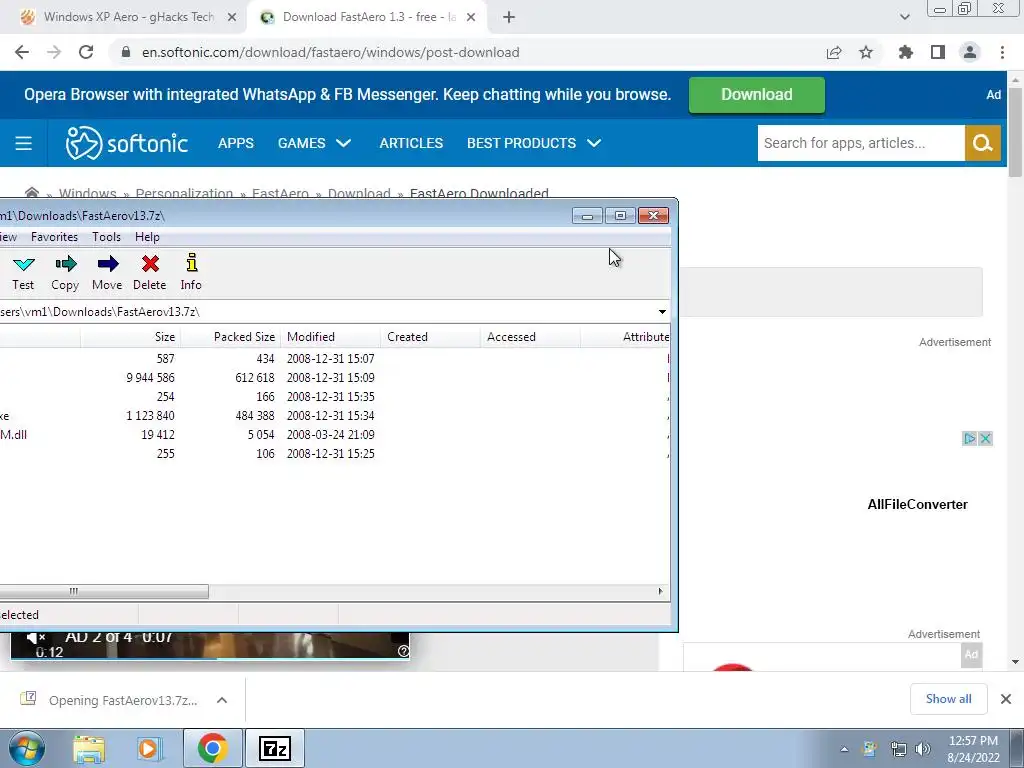The width and height of the screenshot is (1024, 768).
Task: Open Chrome tab search dropdown
Action: coord(904,17)
